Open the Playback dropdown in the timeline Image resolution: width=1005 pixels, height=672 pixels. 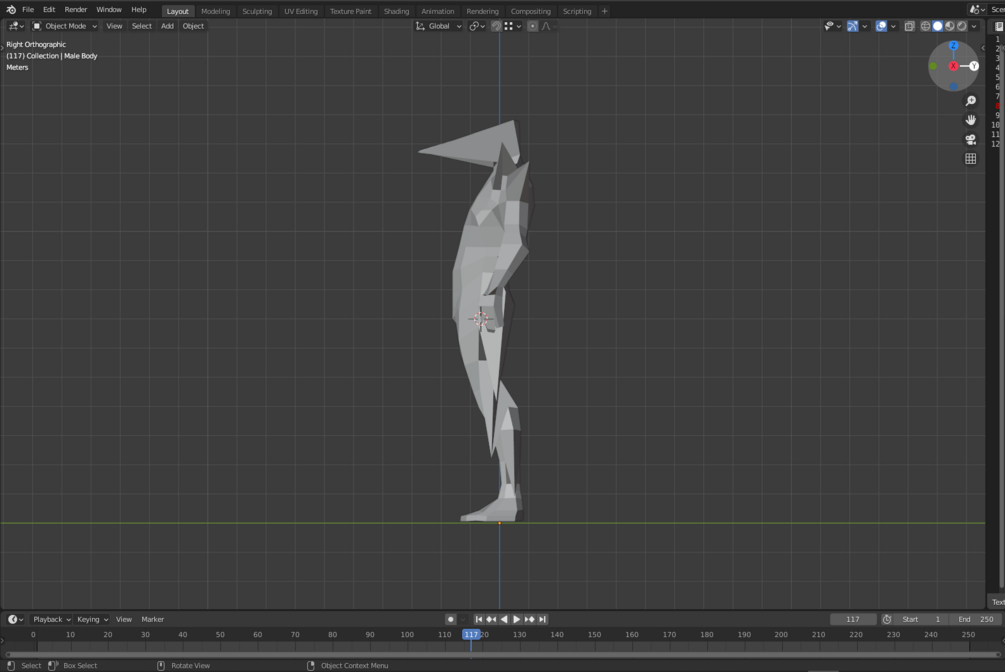point(48,619)
